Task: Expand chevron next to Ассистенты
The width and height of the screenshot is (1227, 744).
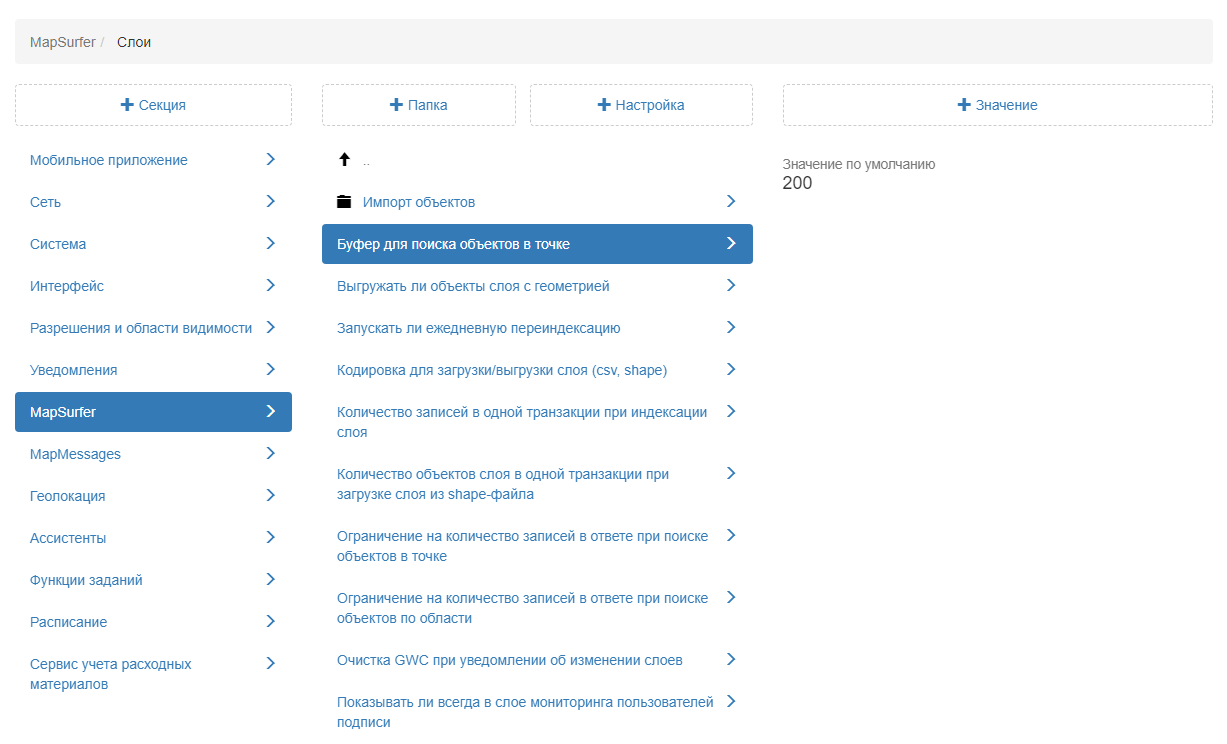Action: pyautogui.click(x=270, y=537)
